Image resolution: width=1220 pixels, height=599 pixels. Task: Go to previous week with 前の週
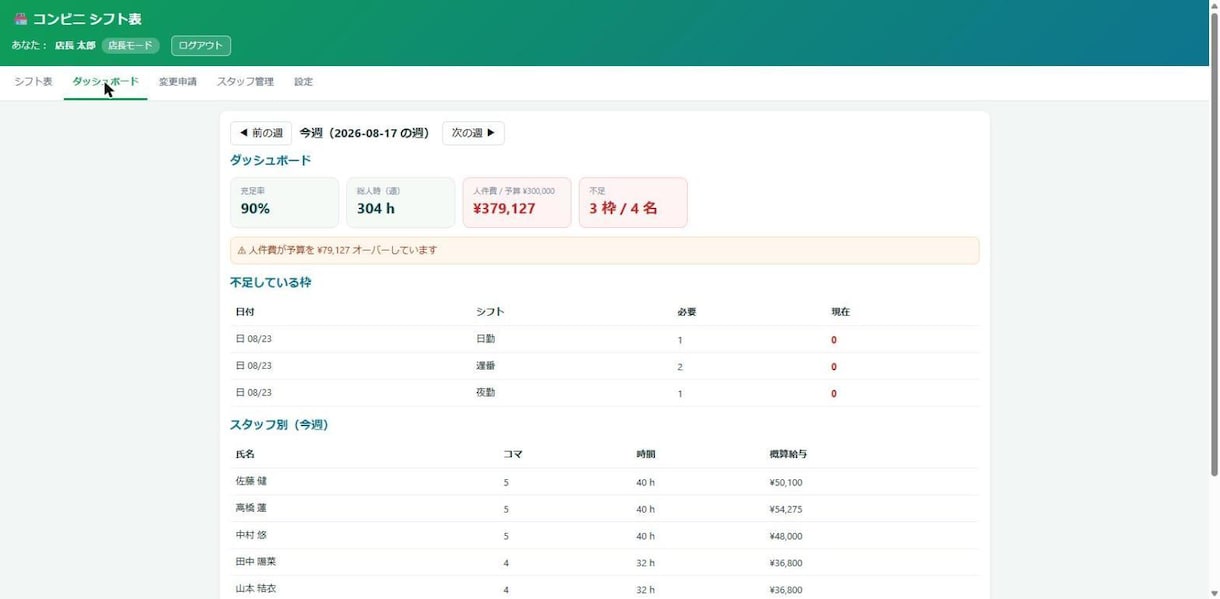tap(261, 133)
